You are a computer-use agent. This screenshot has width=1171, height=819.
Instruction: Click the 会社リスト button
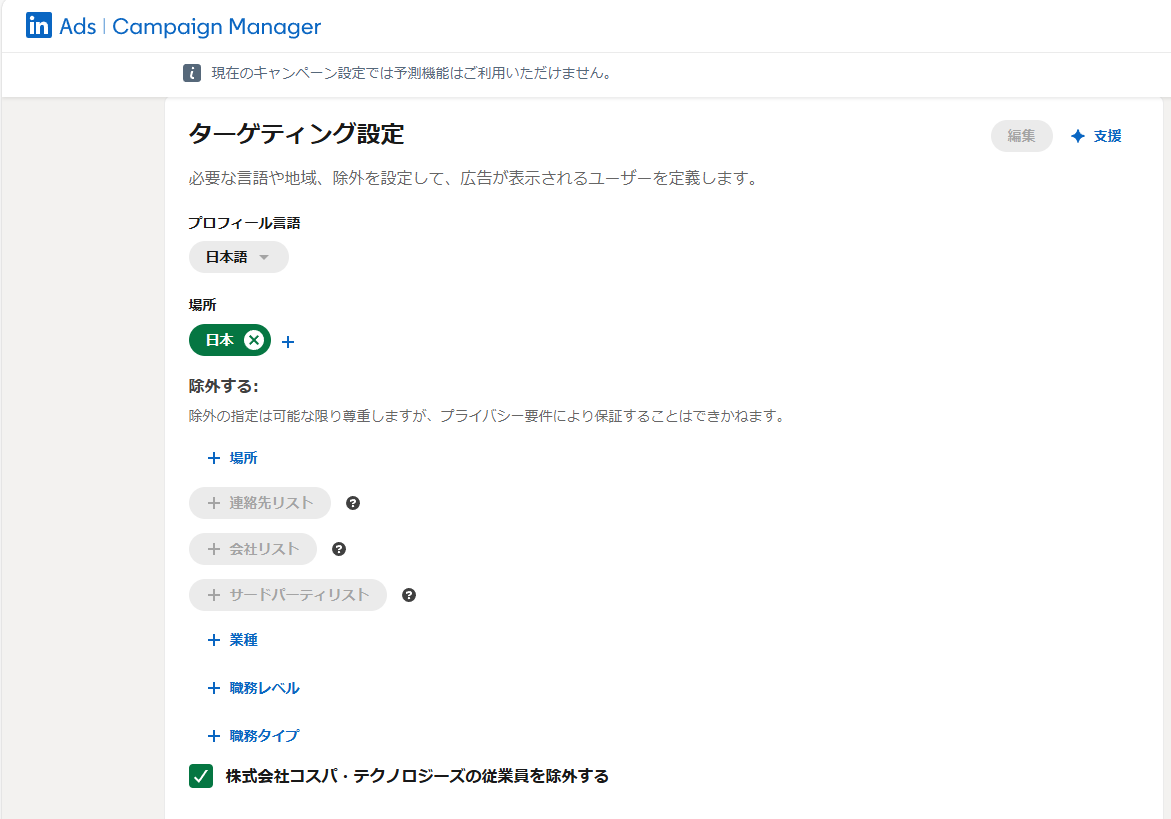[252, 549]
